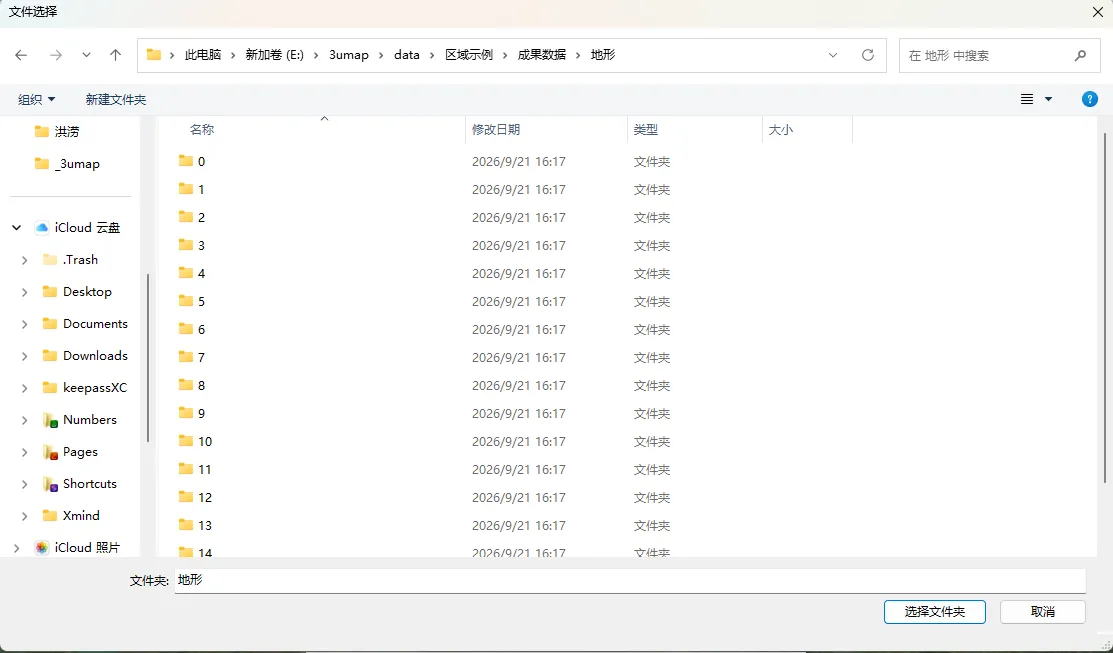This screenshot has width=1113, height=653.
Task: Select the iCloud 云盘 cloud icon
Action: (x=42, y=228)
